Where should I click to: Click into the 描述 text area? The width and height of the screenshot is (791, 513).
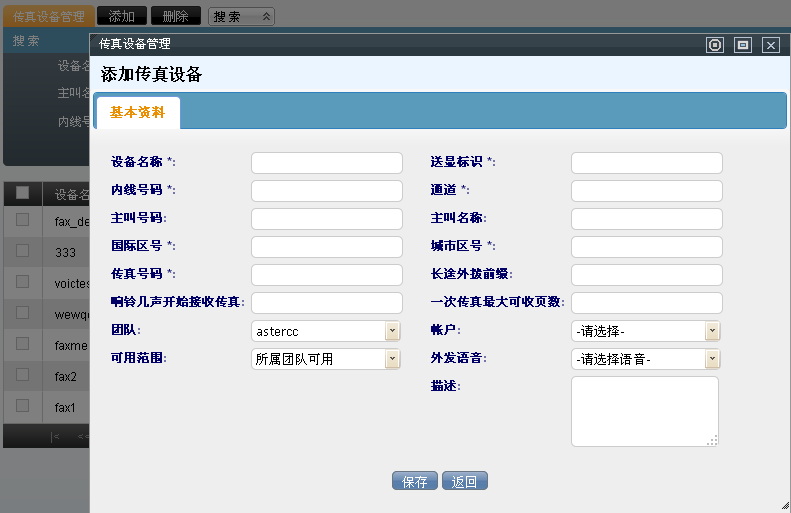click(x=644, y=411)
